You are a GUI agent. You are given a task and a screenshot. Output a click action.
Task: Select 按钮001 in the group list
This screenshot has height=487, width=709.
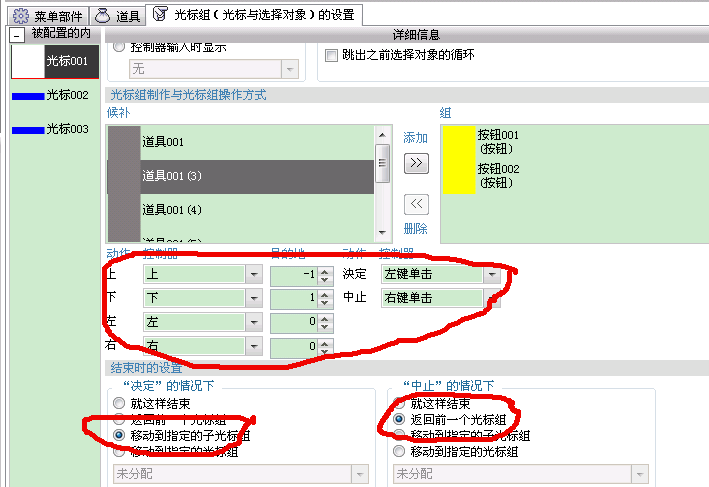tap(497, 142)
